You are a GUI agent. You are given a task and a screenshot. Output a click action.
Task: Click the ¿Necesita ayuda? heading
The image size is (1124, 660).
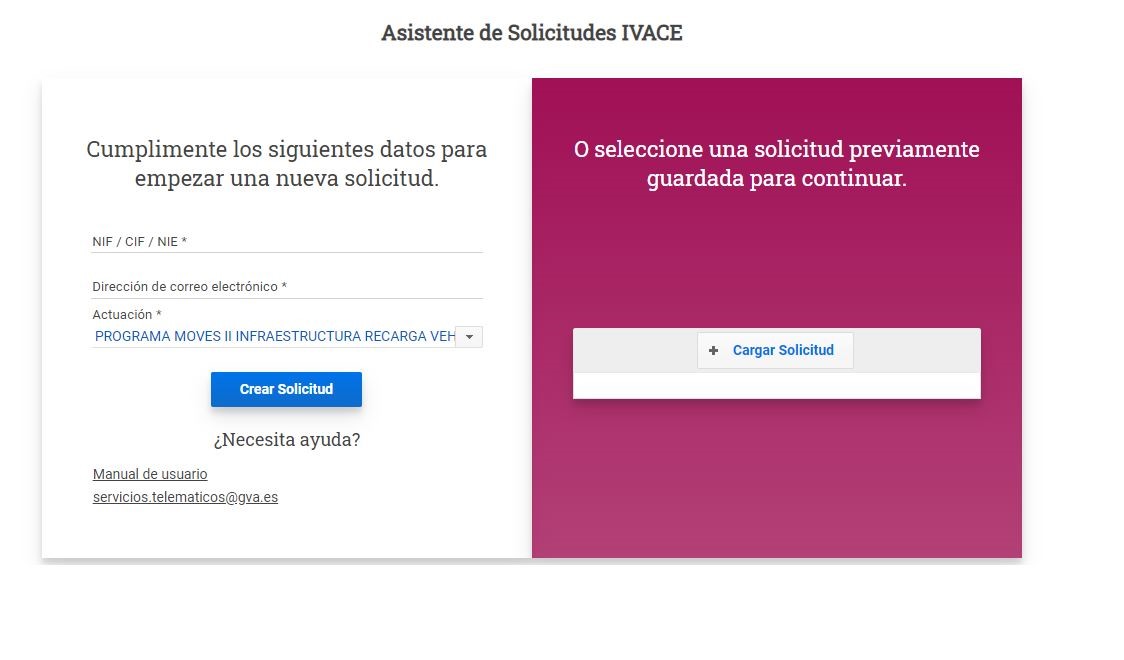point(287,439)
